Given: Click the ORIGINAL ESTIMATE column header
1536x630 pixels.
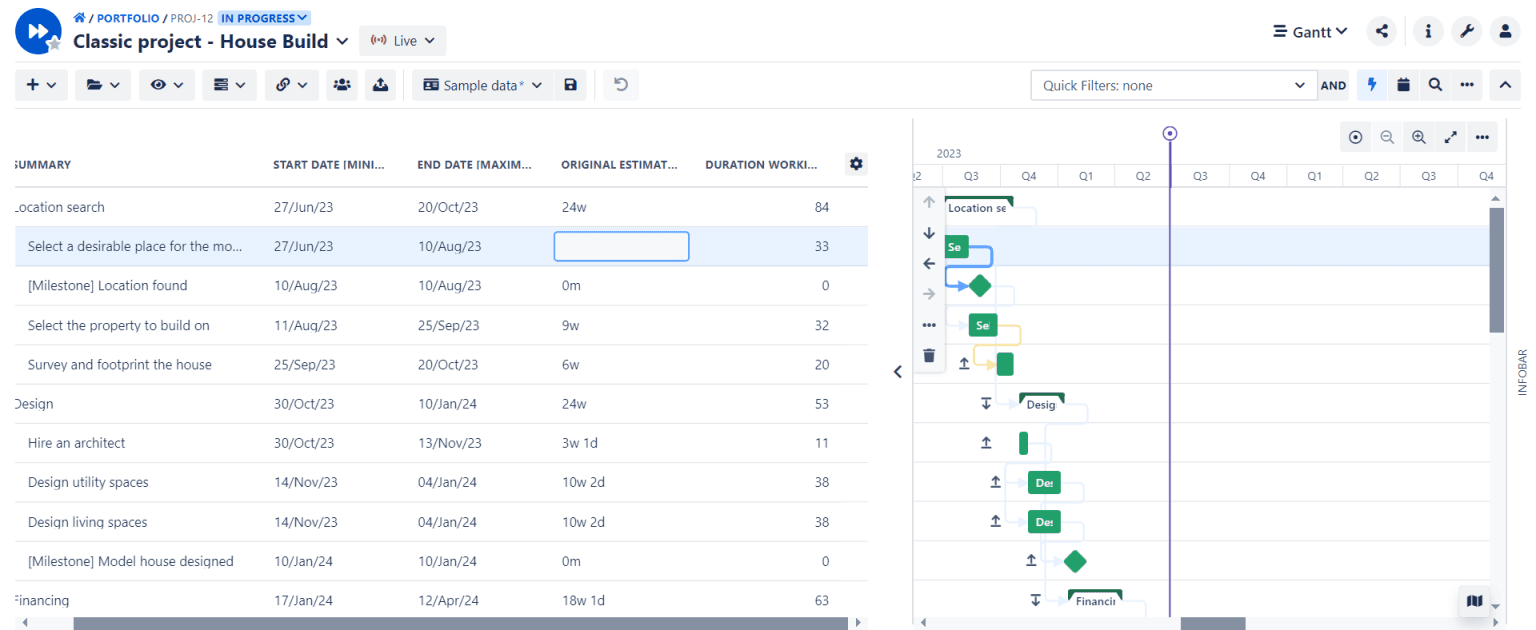Looking at the screenshot, I should (x=619, y=165).
